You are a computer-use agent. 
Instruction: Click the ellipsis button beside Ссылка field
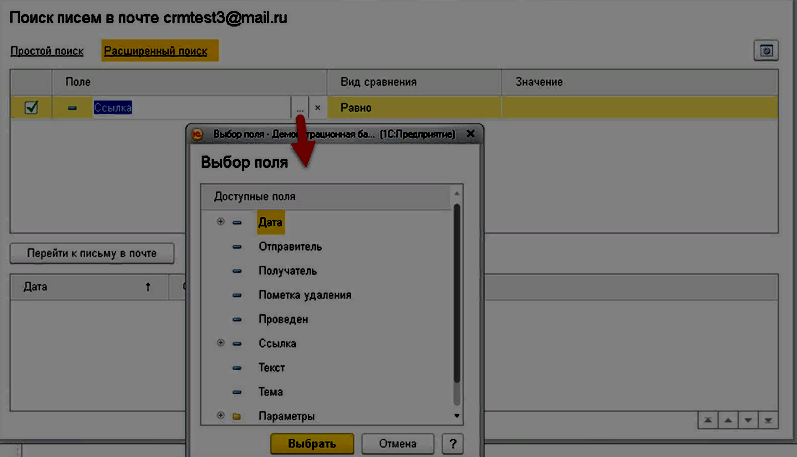[x=299, y=108]
